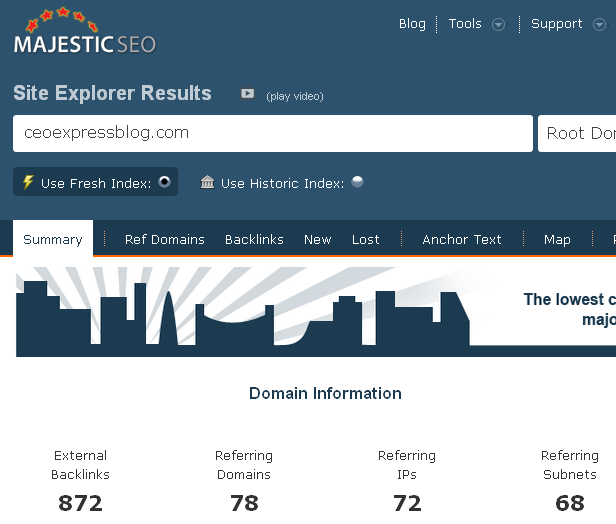Expand the Tools dropdown arrow
The width and height of the screenshot is (616, 524).
point(498,25)
